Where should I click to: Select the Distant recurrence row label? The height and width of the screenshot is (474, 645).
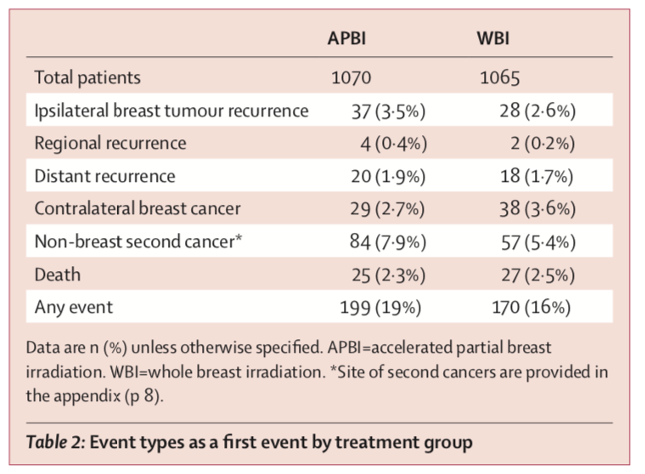tap(105, 176)
